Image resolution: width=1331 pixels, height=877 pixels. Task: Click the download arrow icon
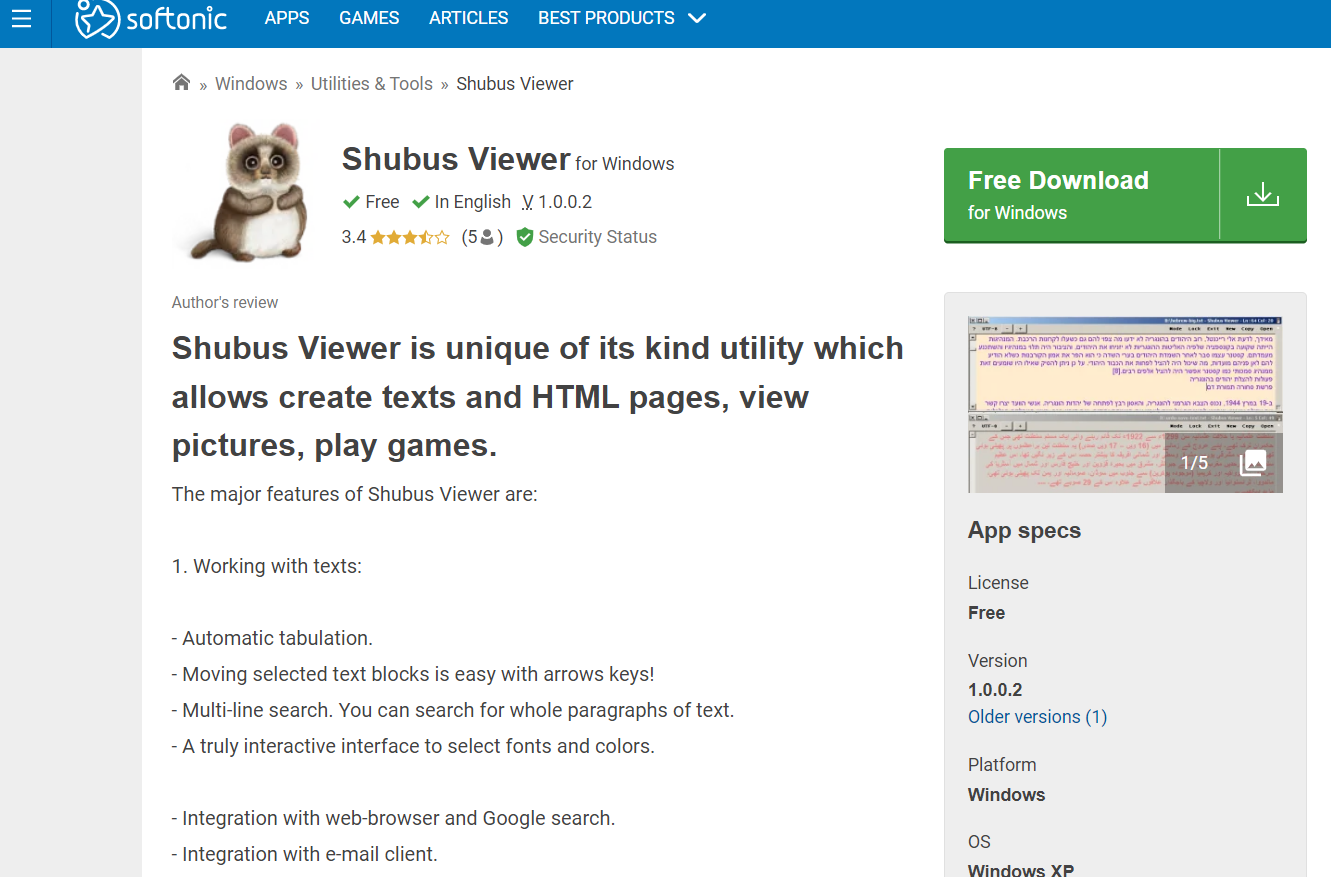pos(1263,194)
